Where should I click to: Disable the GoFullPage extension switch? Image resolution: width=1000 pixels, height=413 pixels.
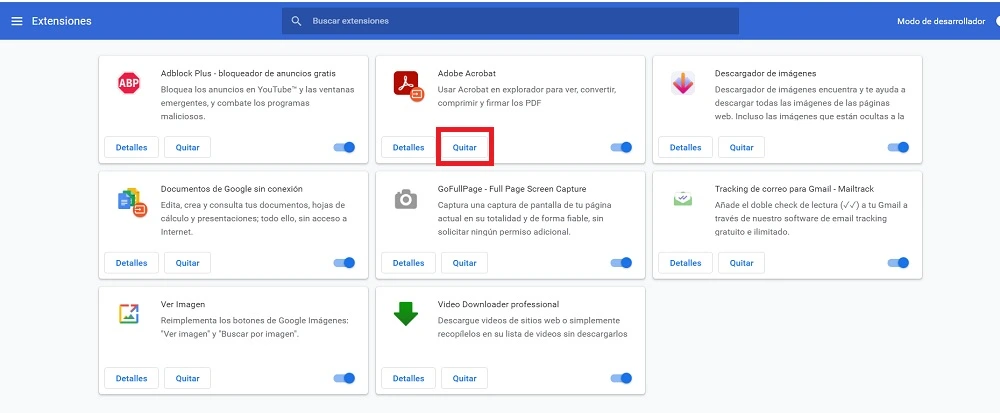(x=621, y=263)
